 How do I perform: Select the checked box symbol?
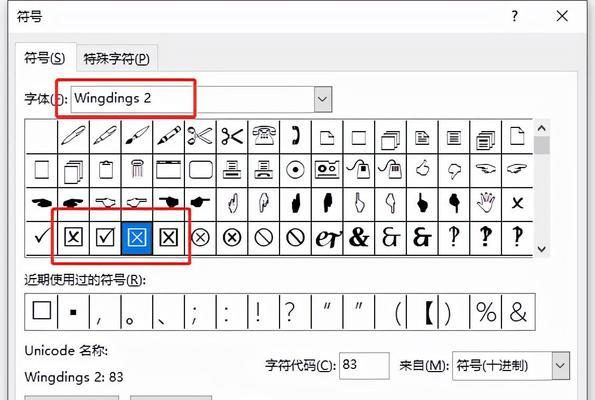105,238
